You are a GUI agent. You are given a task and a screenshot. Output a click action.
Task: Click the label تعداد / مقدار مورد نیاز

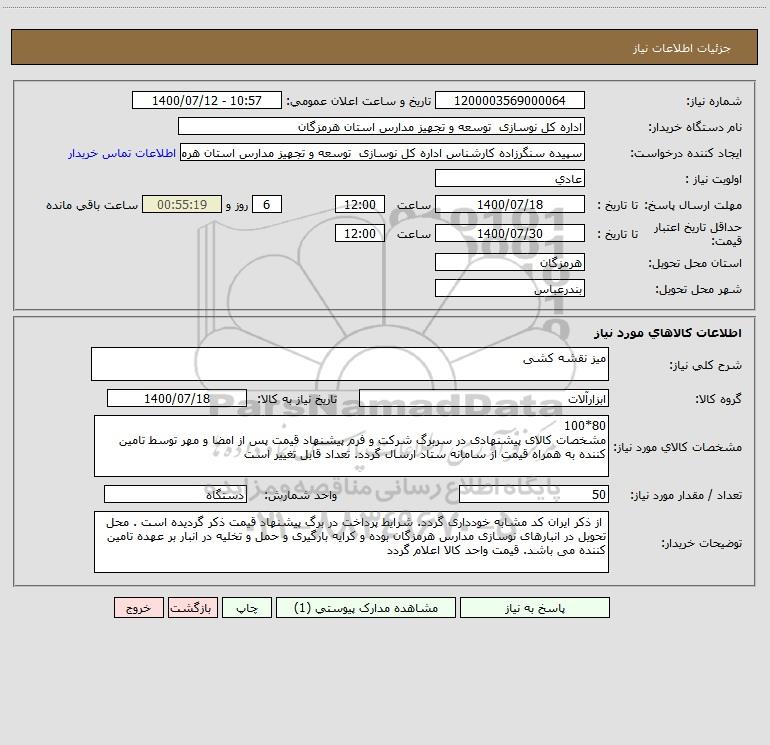[686, 495]
